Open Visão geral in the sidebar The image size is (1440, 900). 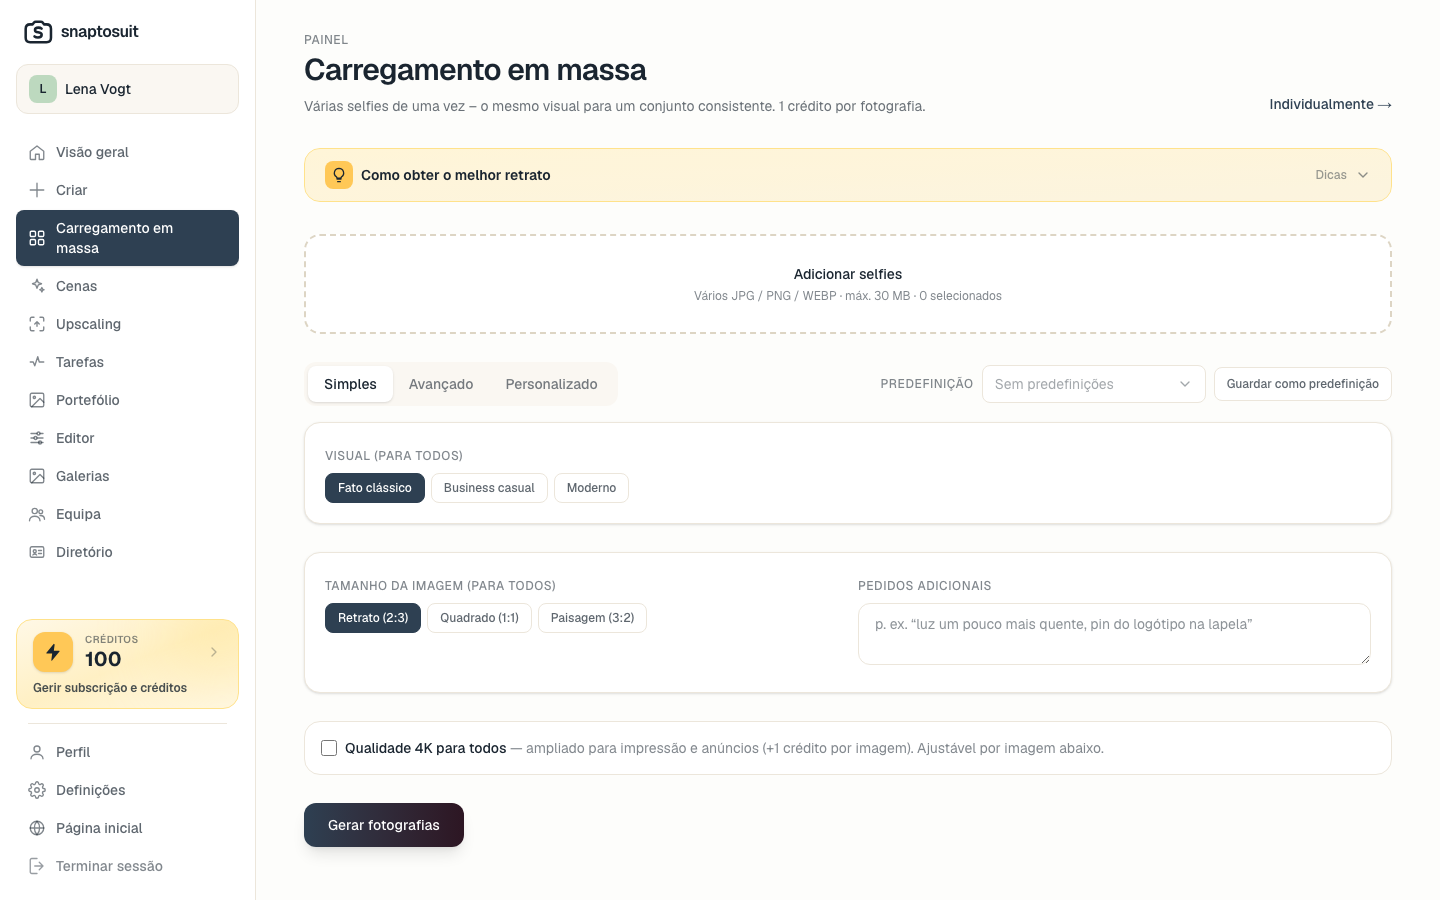127,152
